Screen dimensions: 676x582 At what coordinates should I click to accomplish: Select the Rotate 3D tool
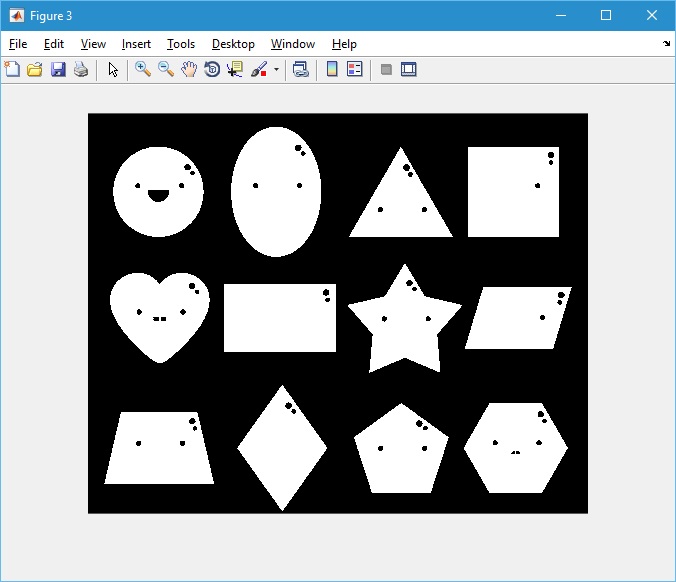(x=212, y=69)
